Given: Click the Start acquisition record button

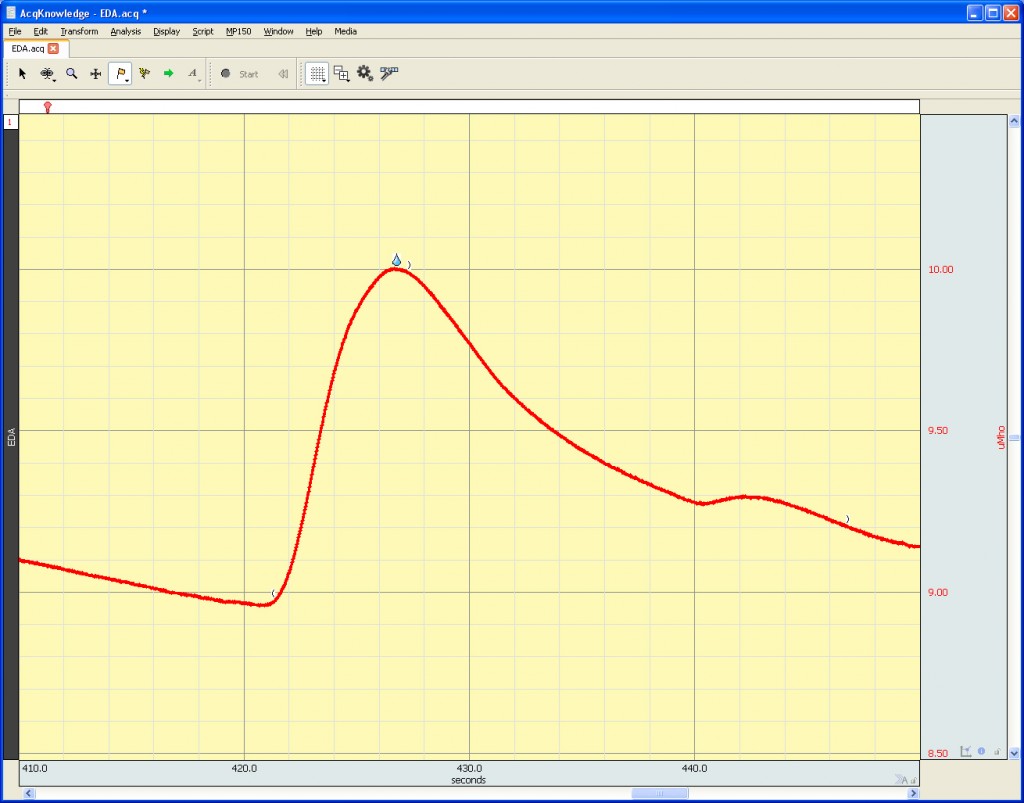Looking at the screenshot, I should pos(240,74).
